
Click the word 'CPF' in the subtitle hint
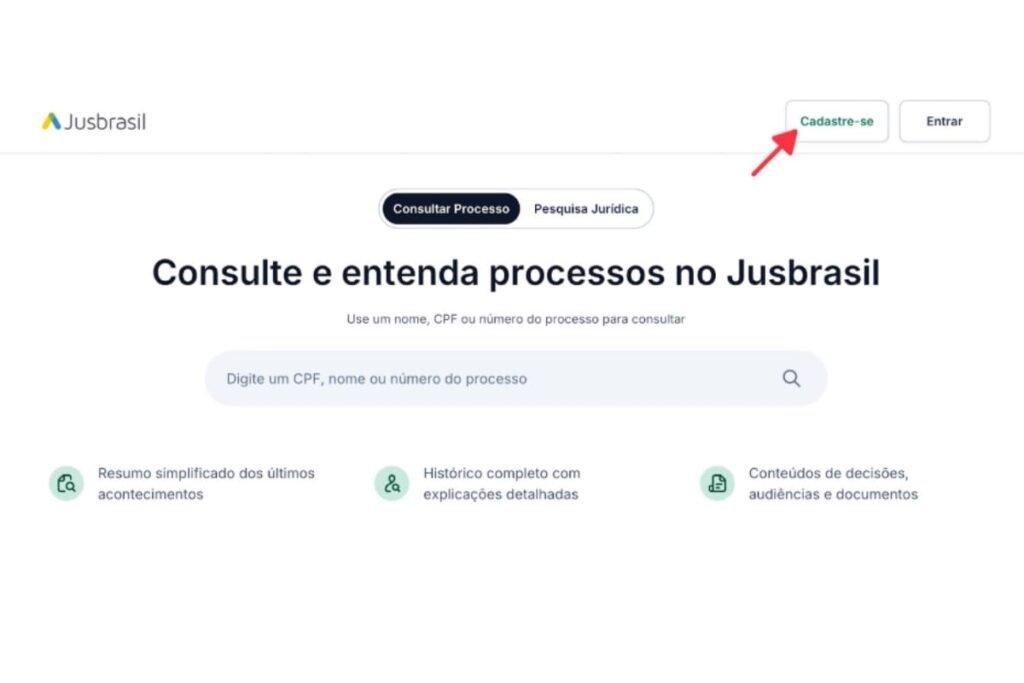tap(445, 319)
